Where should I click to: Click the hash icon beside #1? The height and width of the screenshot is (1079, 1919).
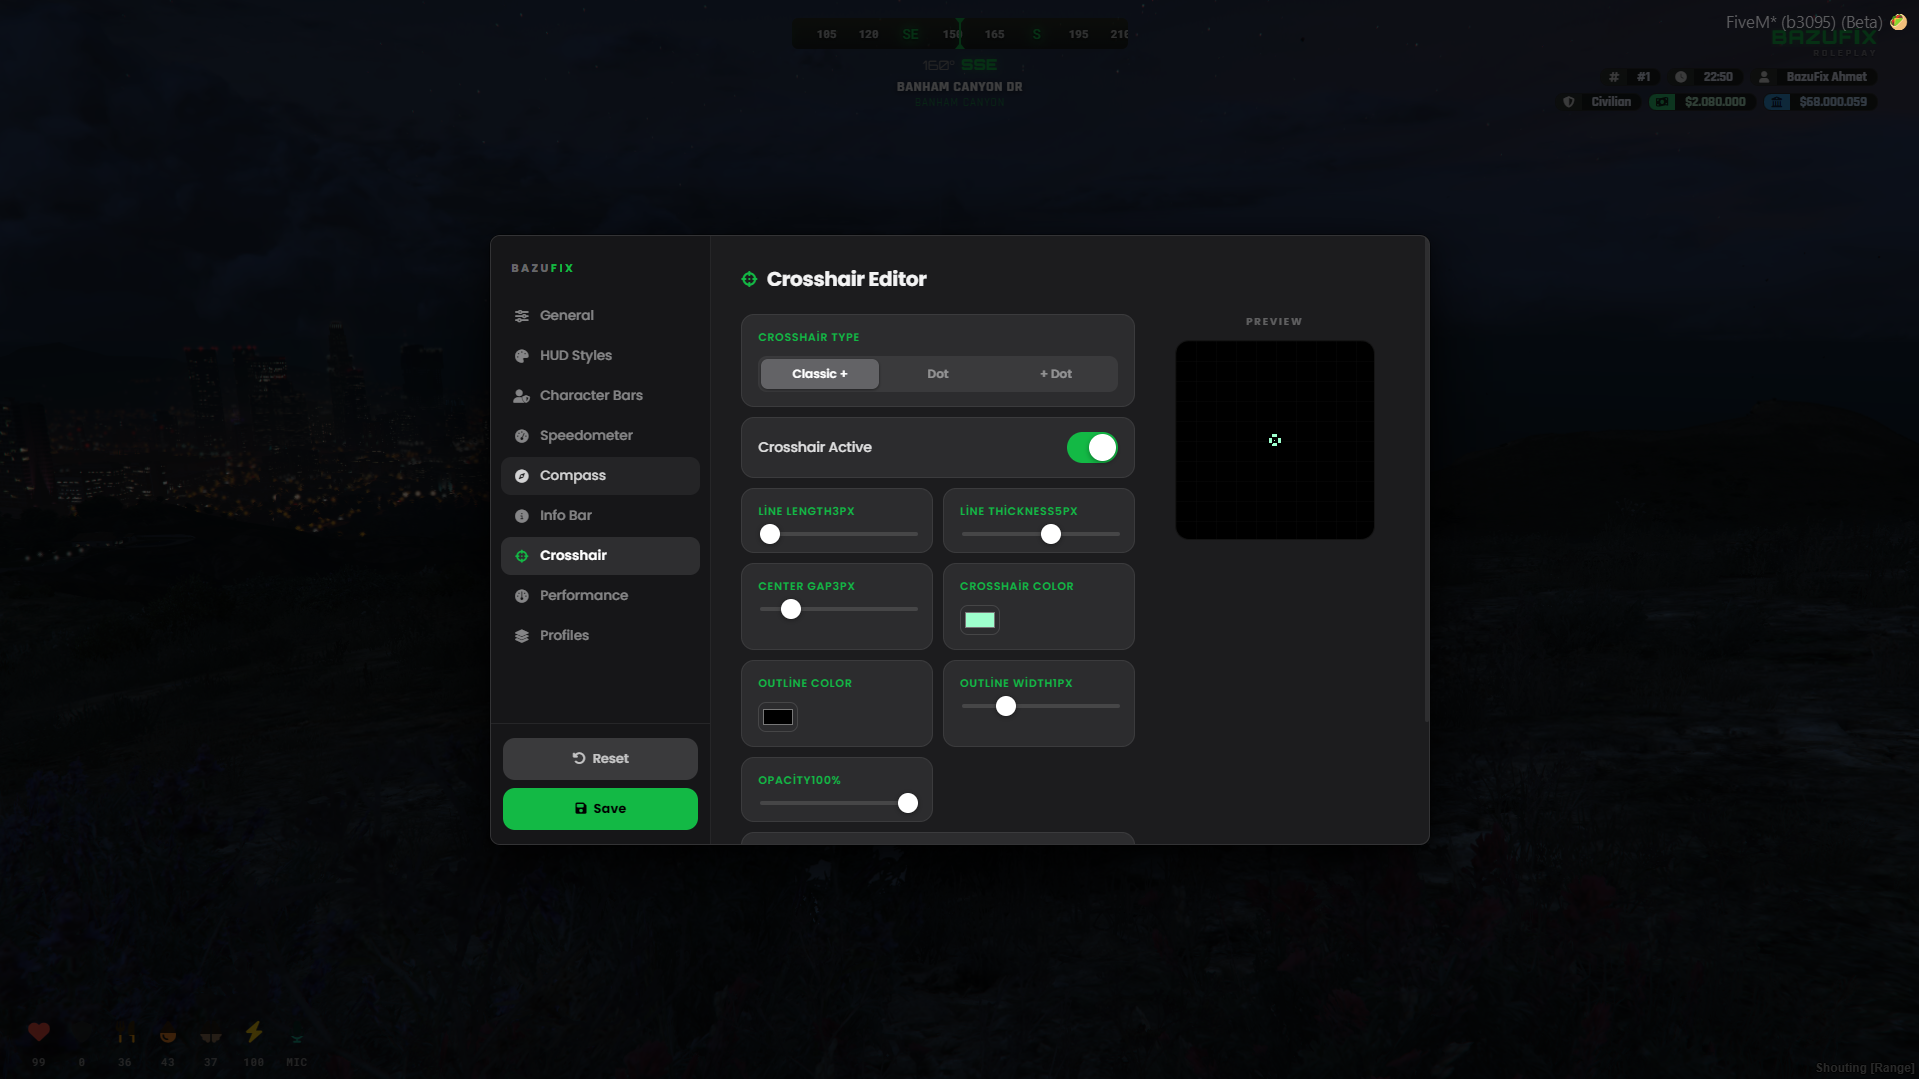click(1613, 77)
